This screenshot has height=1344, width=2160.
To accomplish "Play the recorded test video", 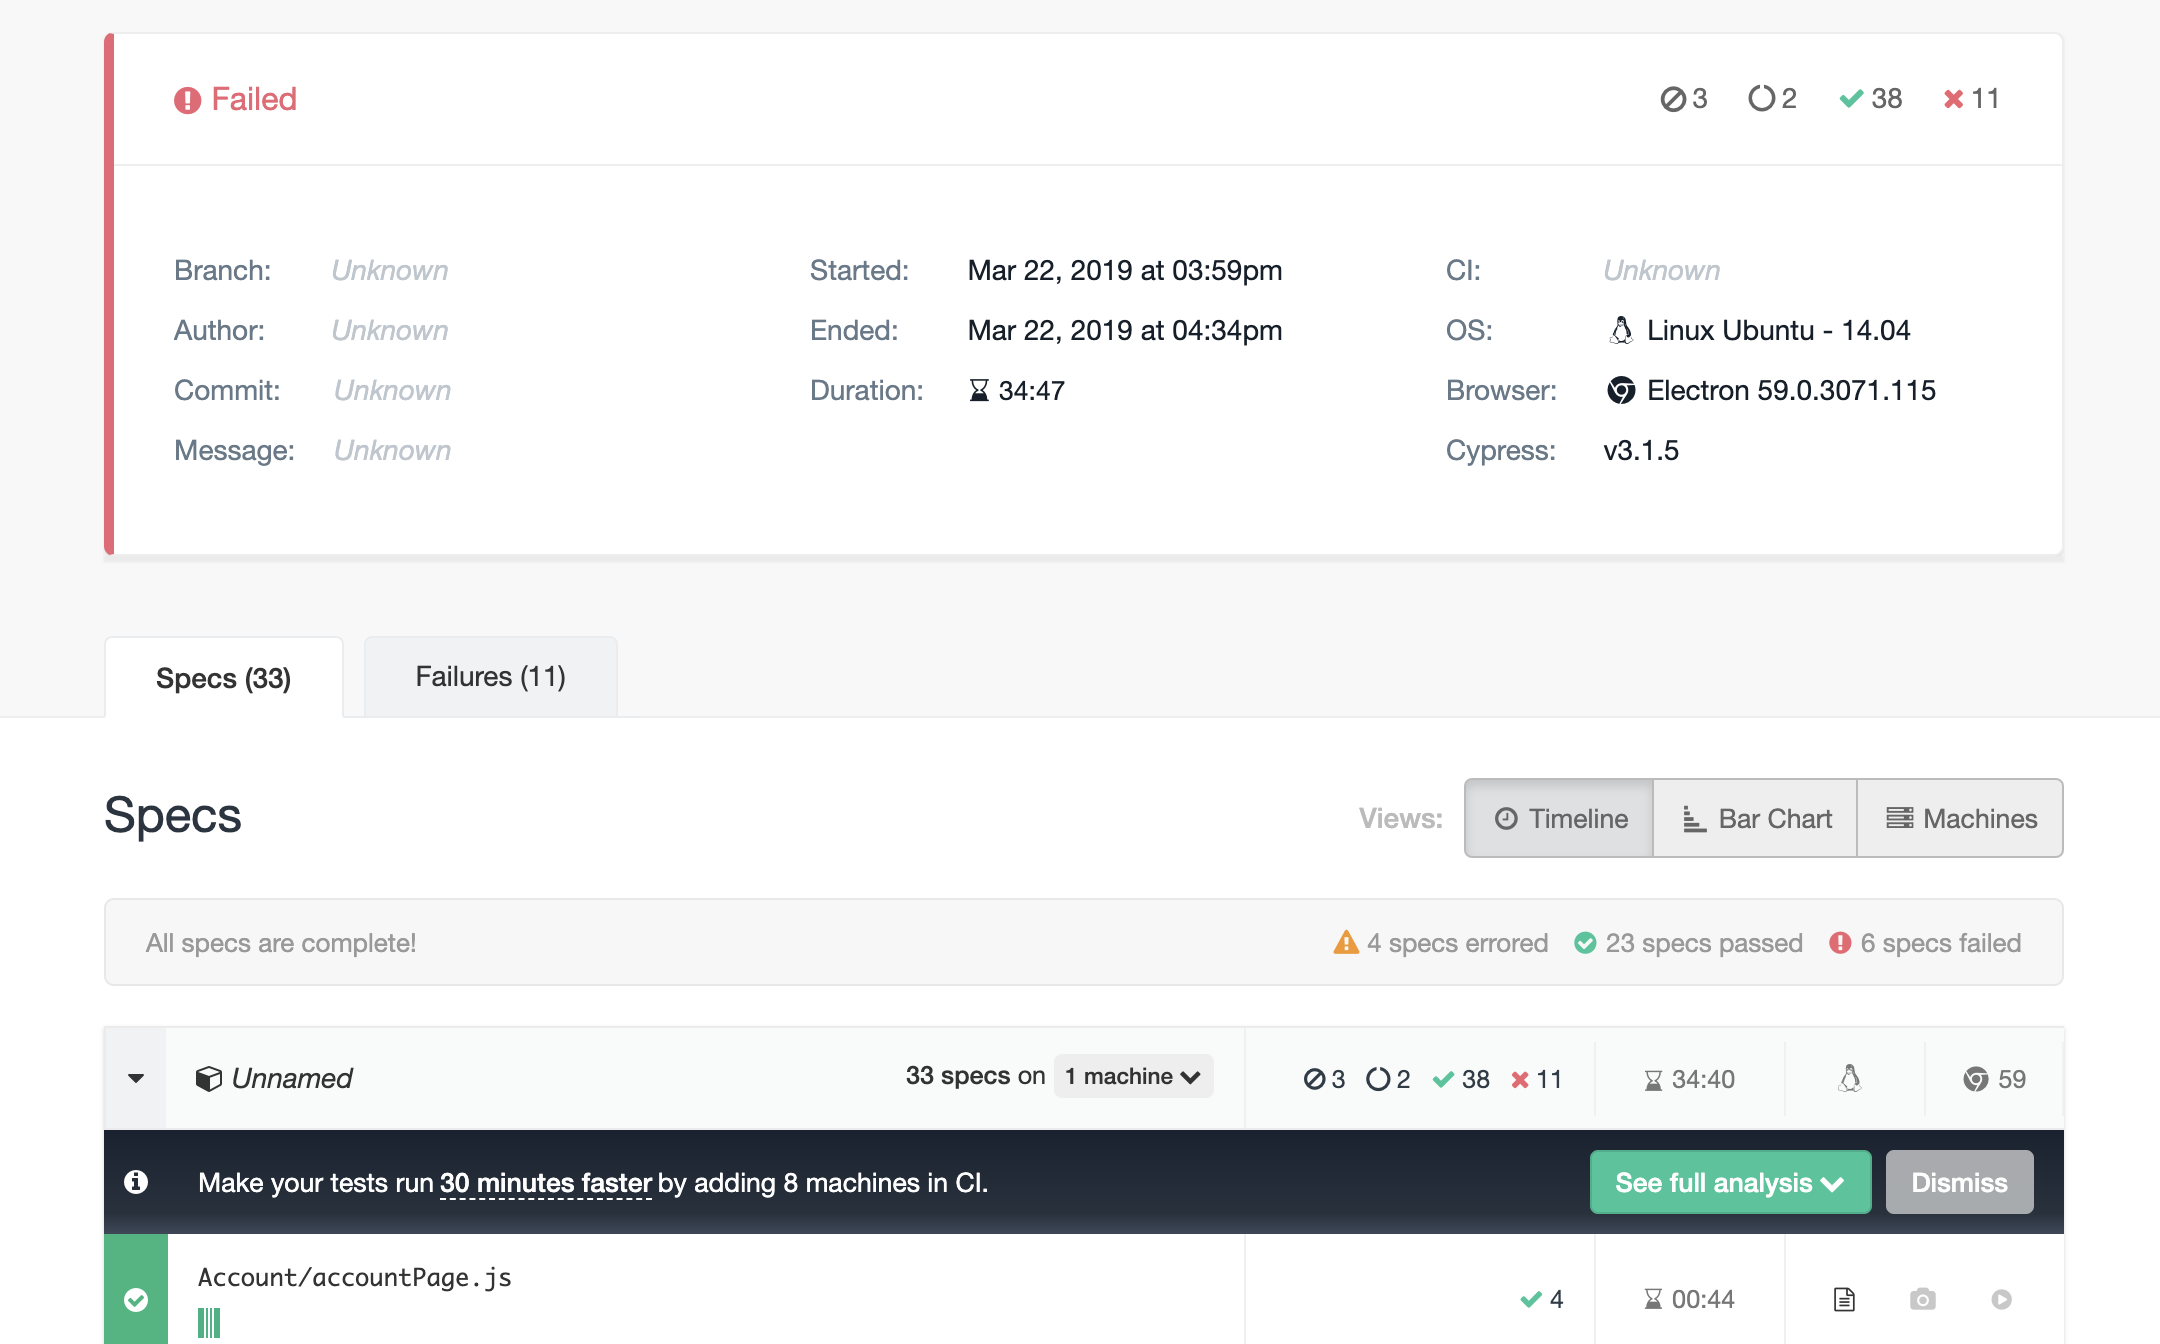I will coord(2002,1298).
